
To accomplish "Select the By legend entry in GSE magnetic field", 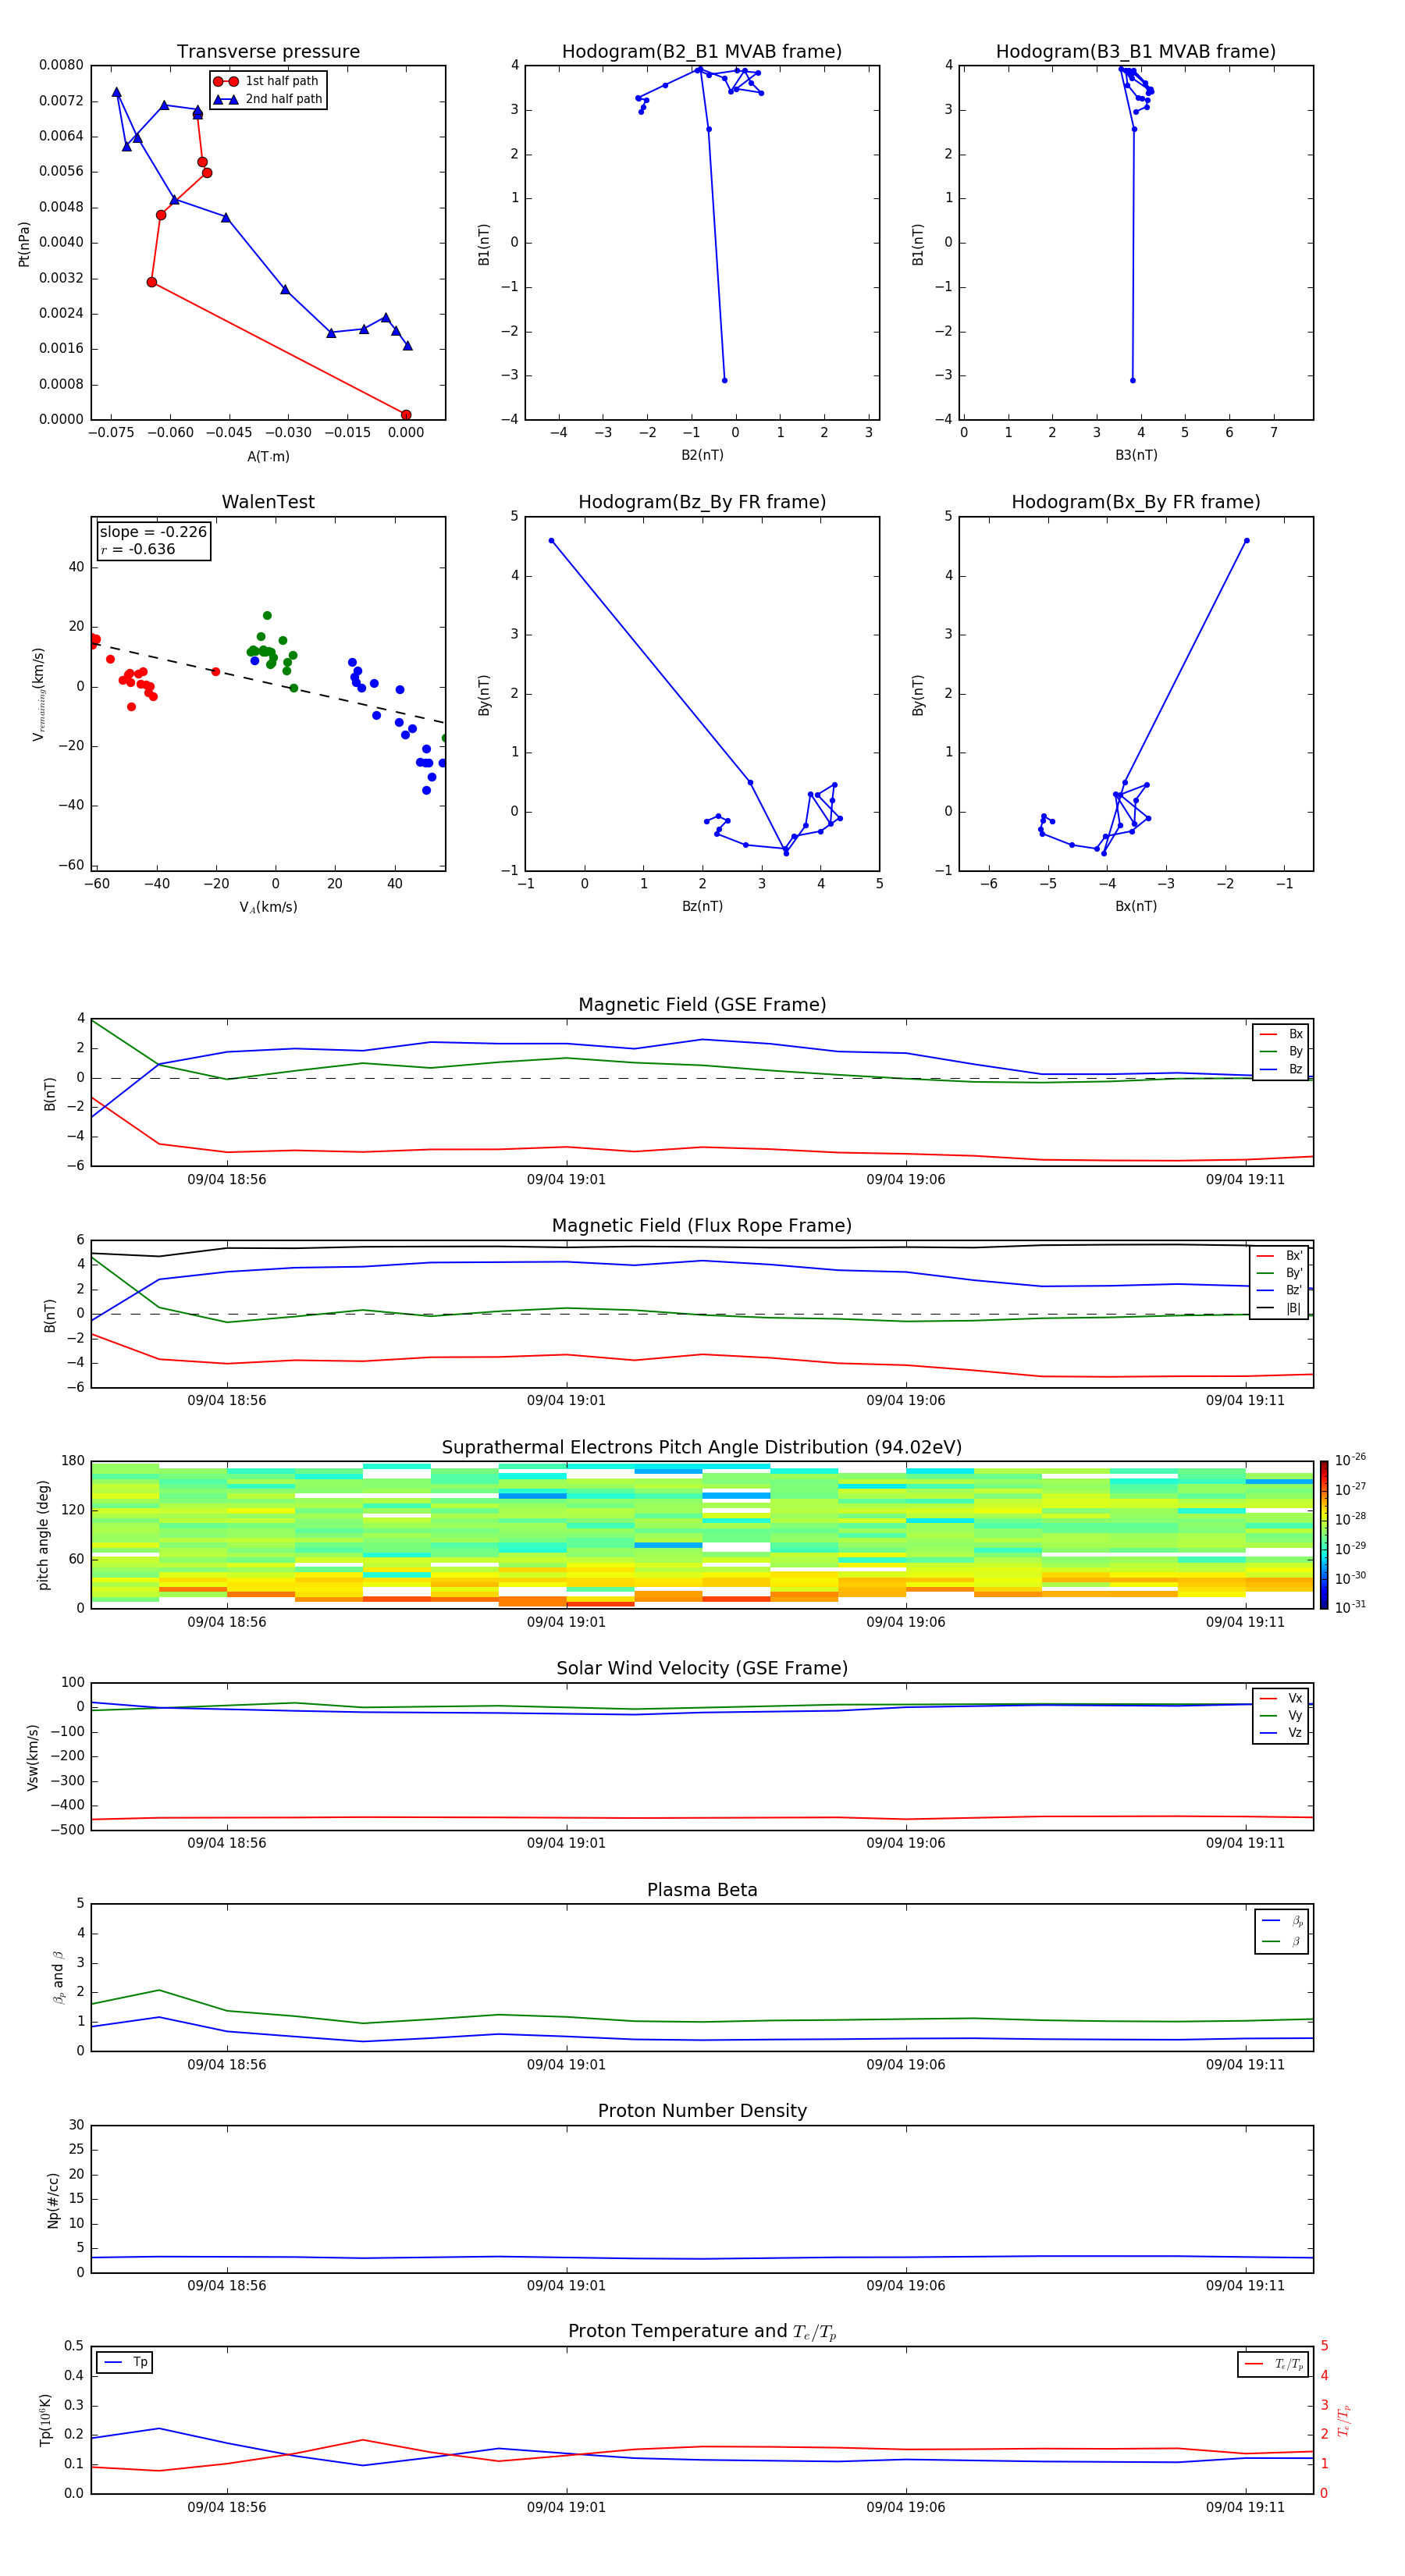I will (x=1281, y=1051).
